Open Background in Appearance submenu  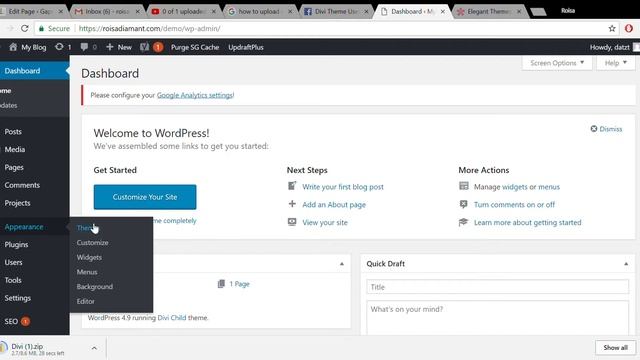click(95, 287)
